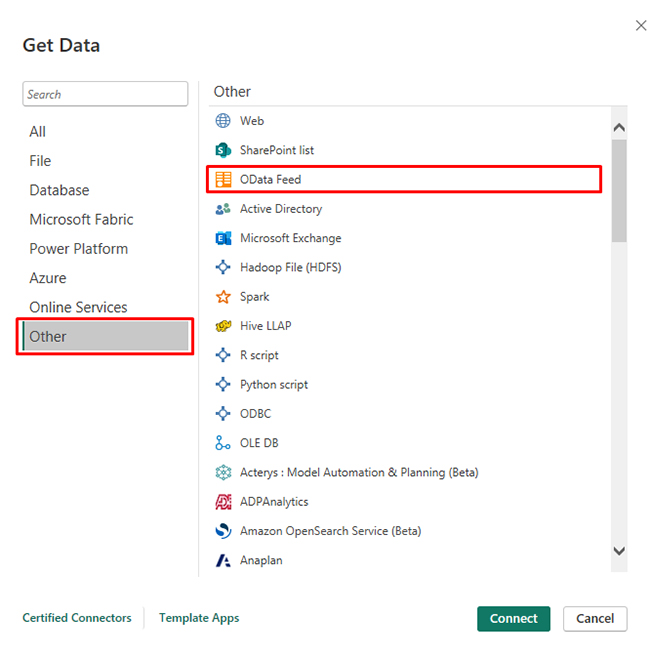Open the Microsoft Fabric category

81,220
